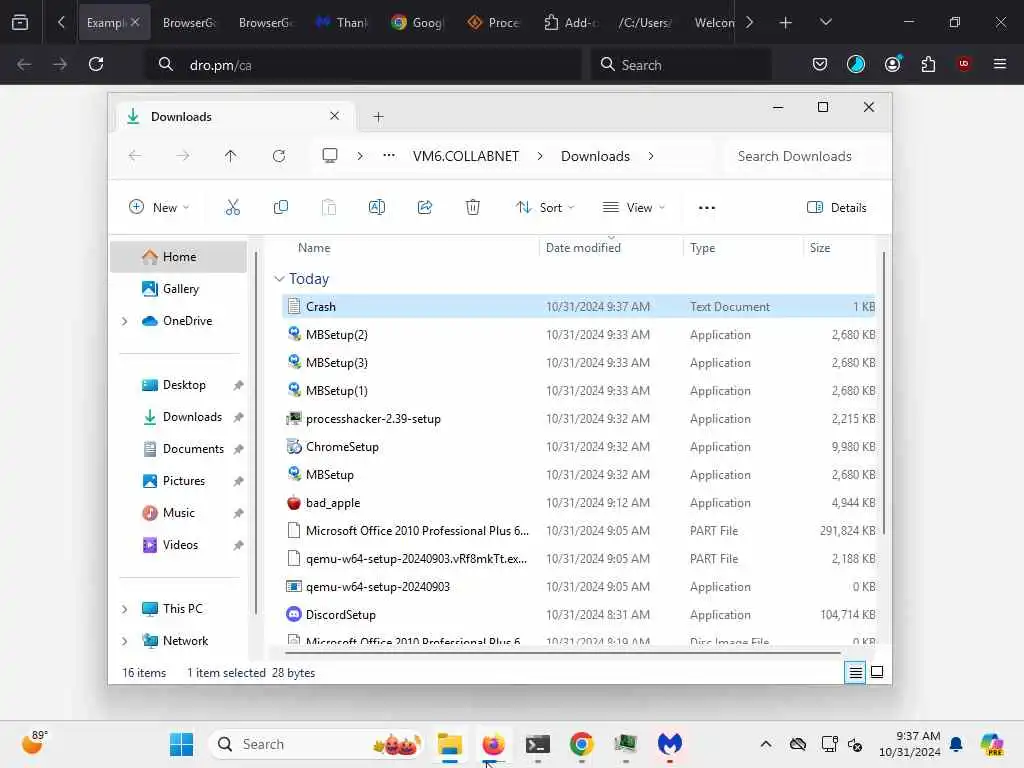
Task: Open the New item dropdown
Action: click(159, 208)
